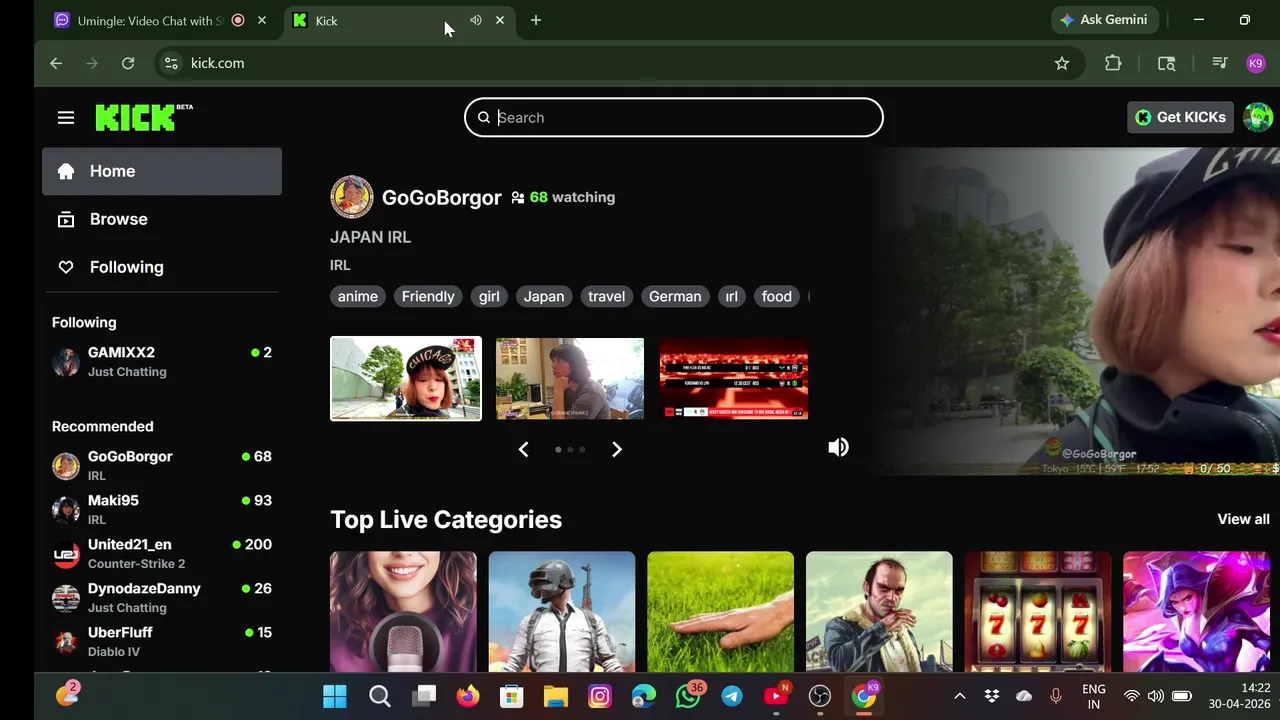Screen dimensions: 1280x720
Task: Open the browser extensions puzzle icon
Action: 1113,63
